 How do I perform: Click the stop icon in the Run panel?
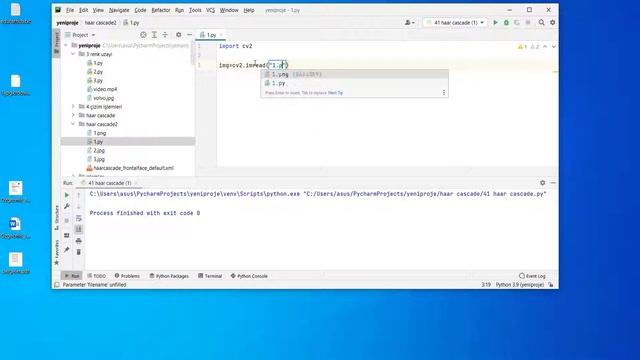[67, 221]
